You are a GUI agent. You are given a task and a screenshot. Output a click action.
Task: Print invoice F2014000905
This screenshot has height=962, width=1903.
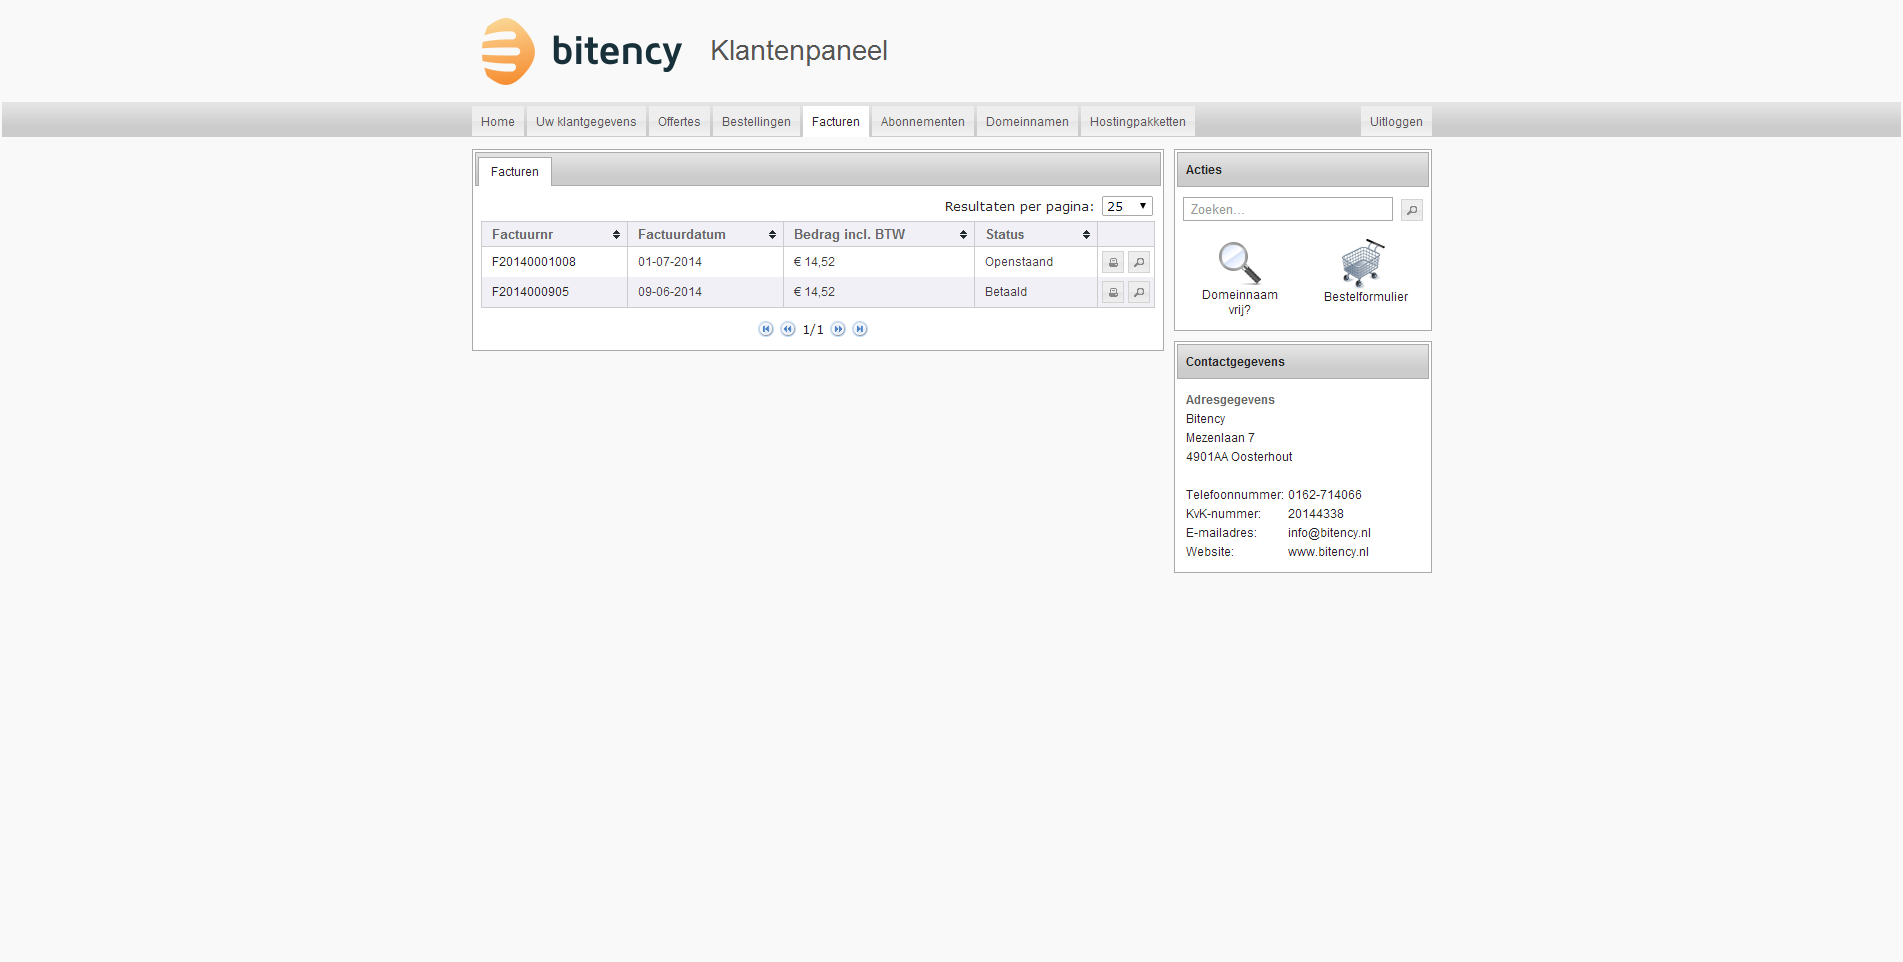point(1112,293)
